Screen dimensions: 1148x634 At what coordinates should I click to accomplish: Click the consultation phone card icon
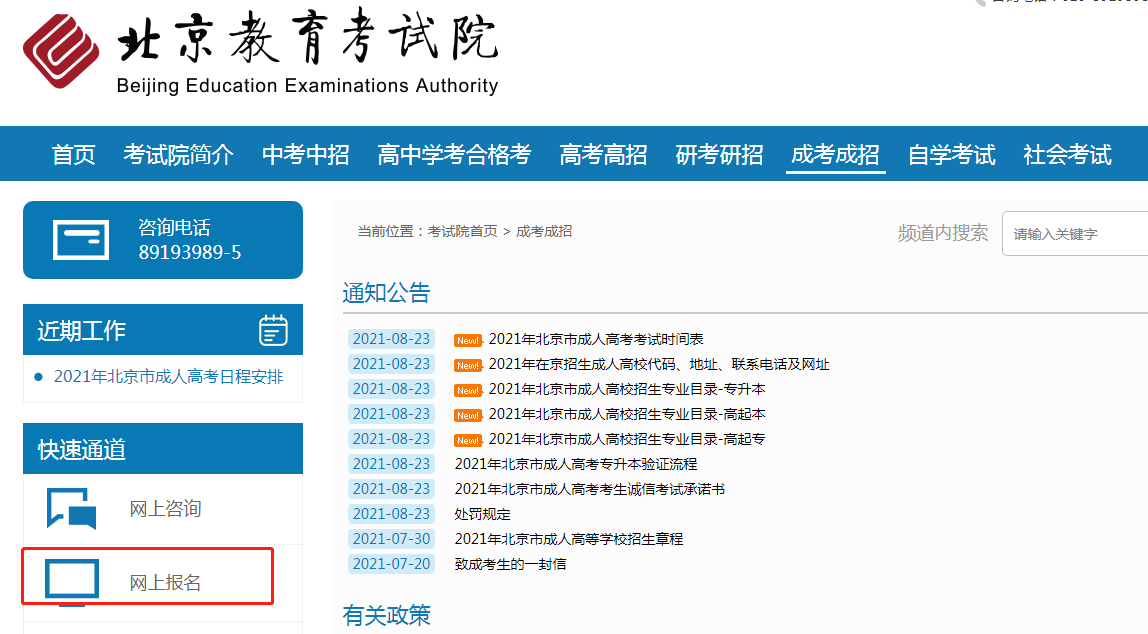pos(81,240)
